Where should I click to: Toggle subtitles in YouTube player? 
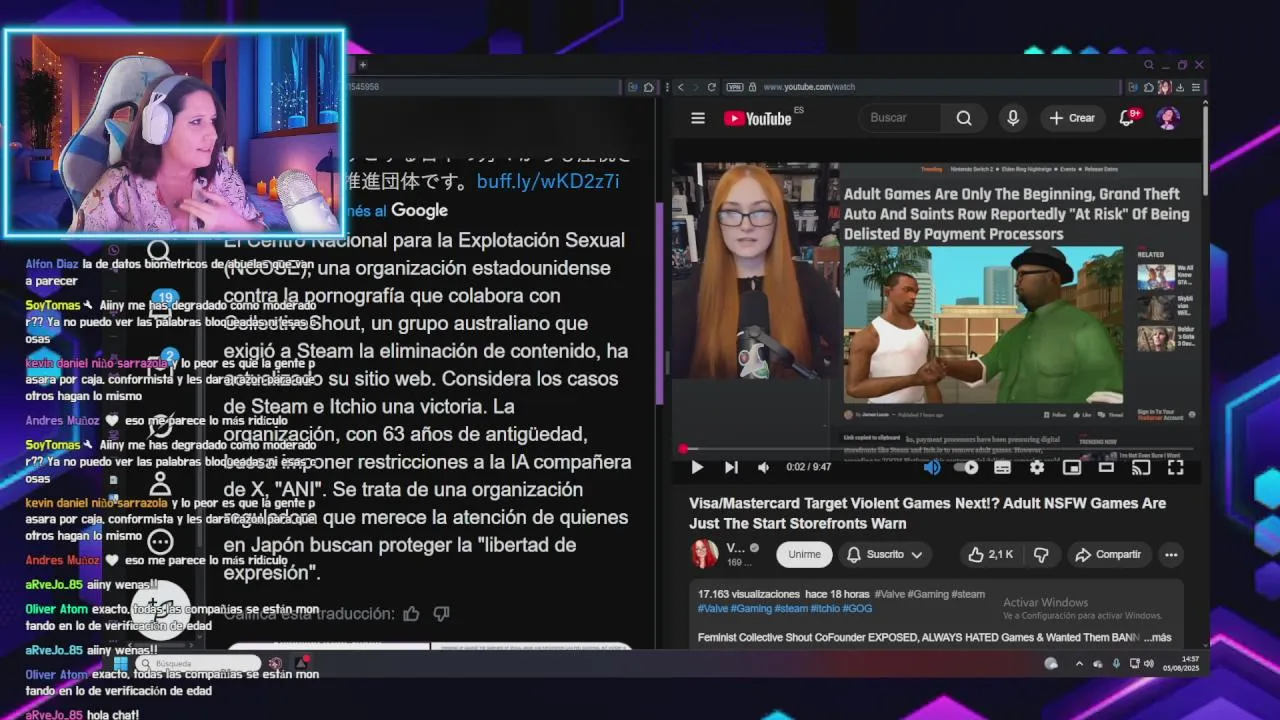(1002, 467)
